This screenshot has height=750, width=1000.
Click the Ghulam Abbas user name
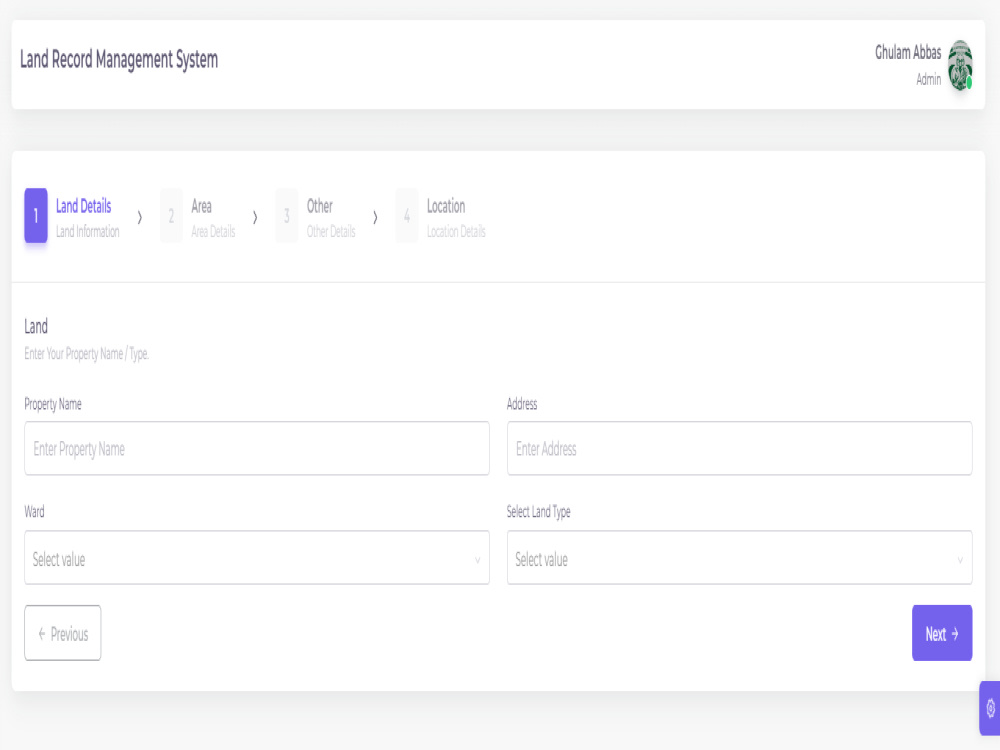(908, 52)
